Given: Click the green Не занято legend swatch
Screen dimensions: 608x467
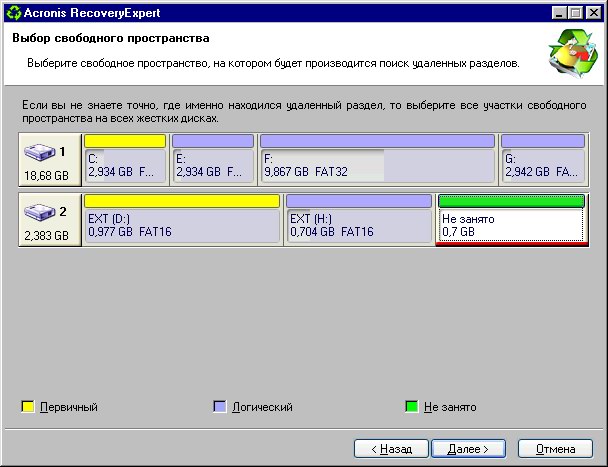Looking at the screenshot, I should coord(411,407).
